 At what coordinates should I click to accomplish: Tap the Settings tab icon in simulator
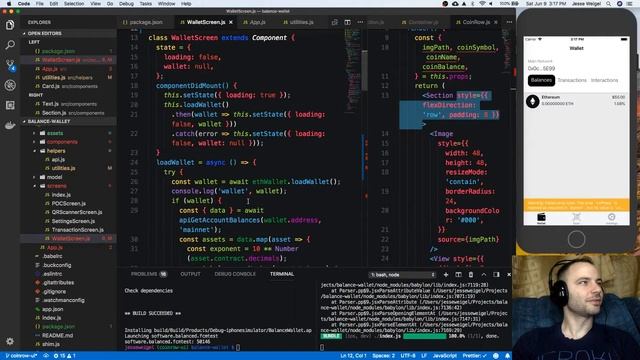[x=611, y=218]
